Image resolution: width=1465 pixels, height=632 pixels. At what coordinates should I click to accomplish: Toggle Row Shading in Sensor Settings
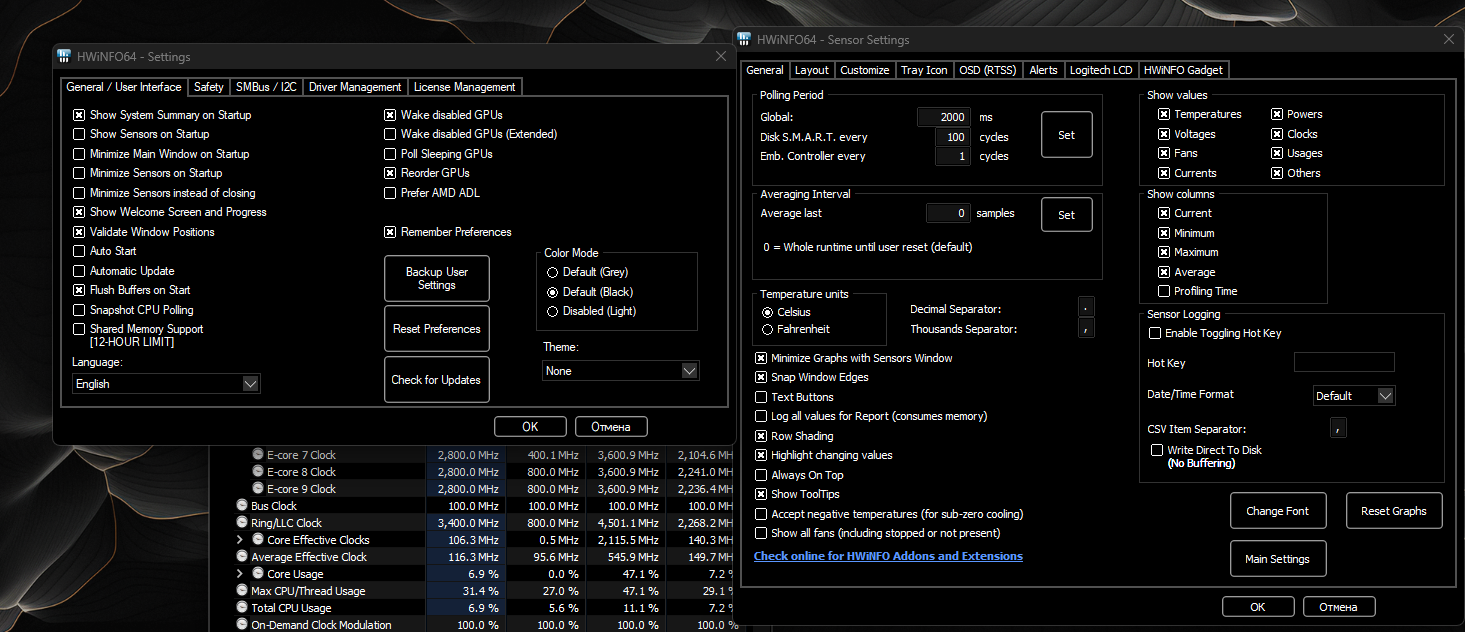(x=761, y=436)
